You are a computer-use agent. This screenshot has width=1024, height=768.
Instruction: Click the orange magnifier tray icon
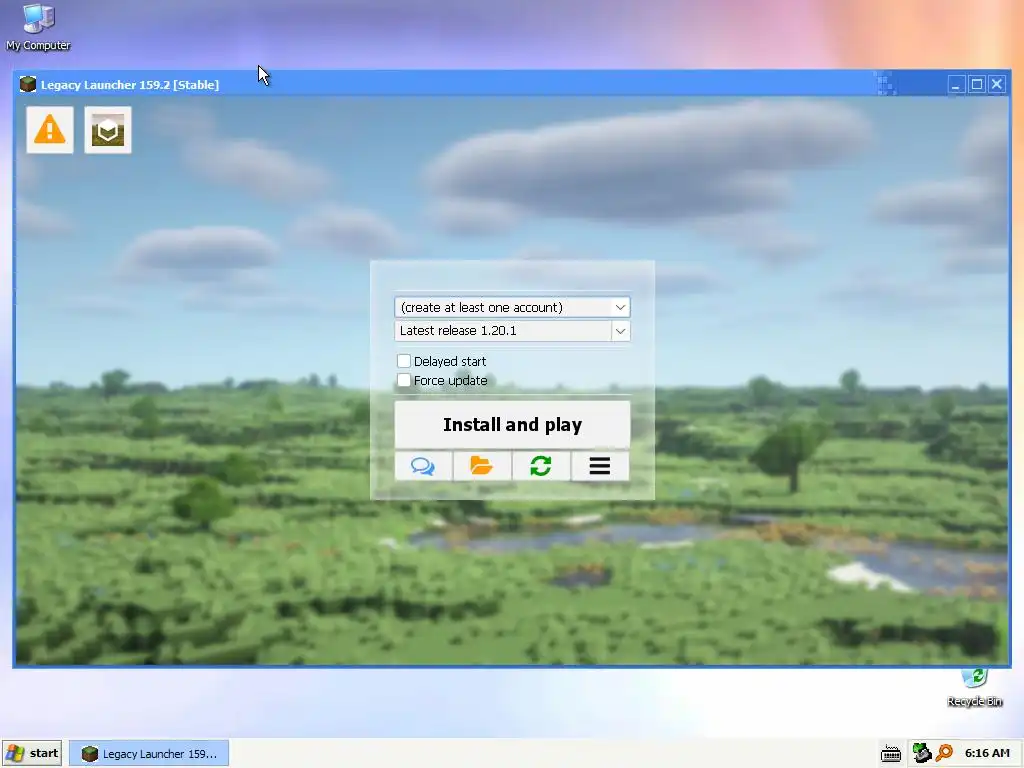944,753
